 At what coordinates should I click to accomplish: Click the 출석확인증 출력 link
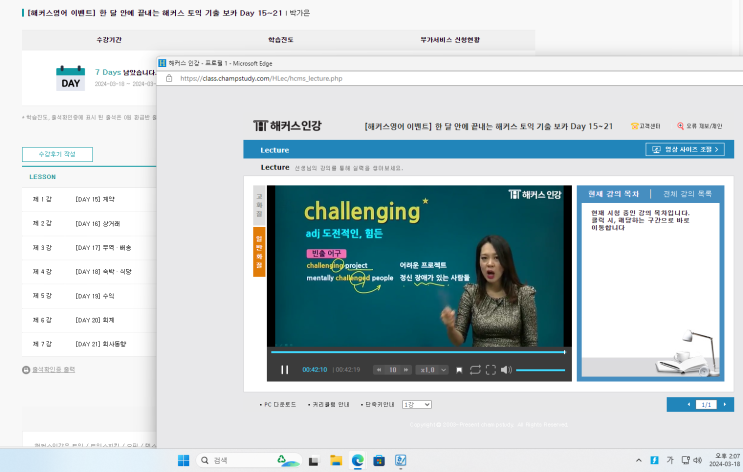tap(54, 370)
